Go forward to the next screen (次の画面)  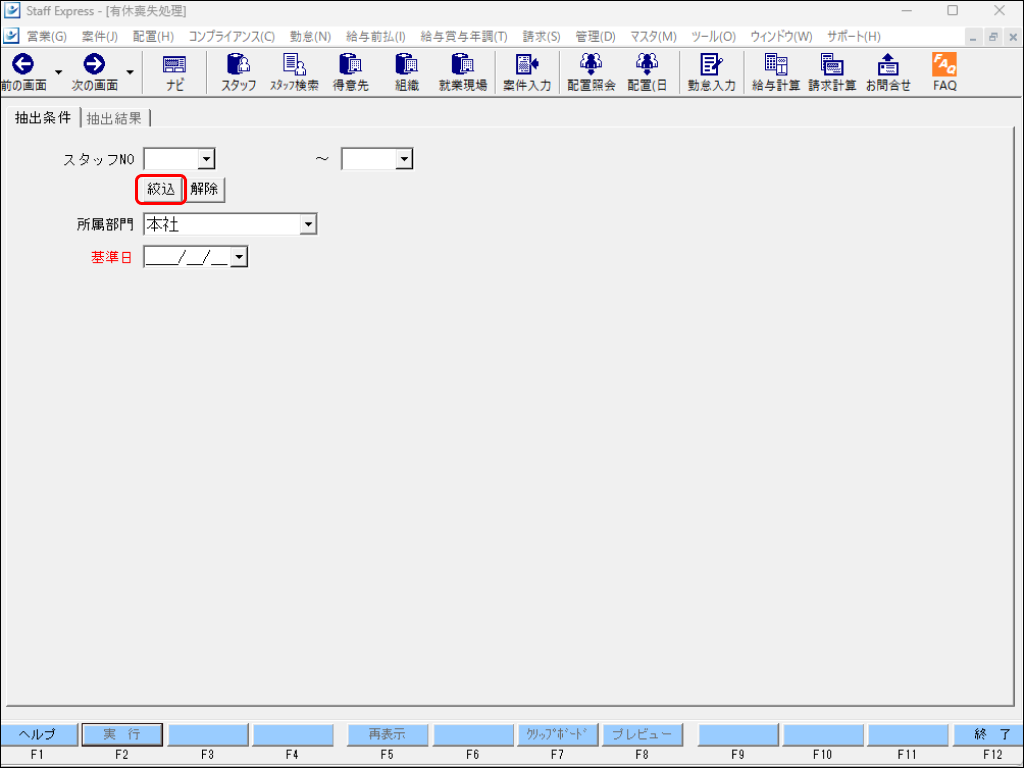coord(95,72)
